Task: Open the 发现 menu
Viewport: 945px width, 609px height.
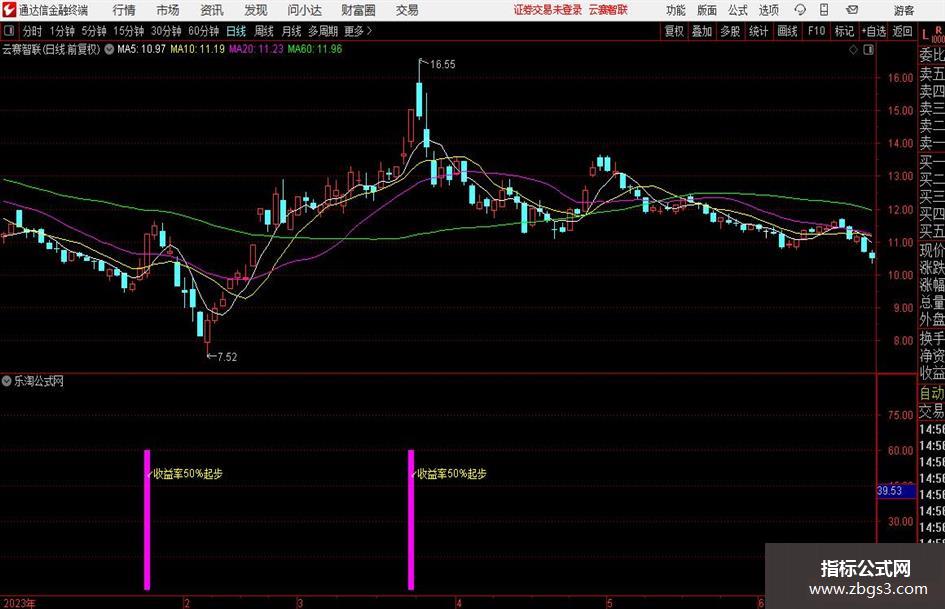Action: pyautogui.click(x=256, y=10)
